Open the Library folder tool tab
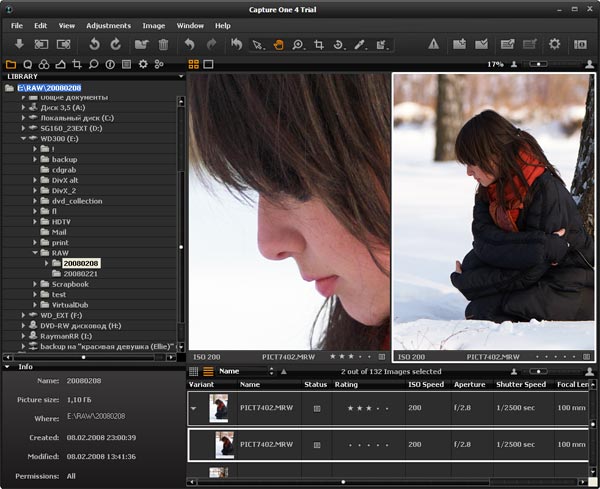 click(x=11, y=64)
